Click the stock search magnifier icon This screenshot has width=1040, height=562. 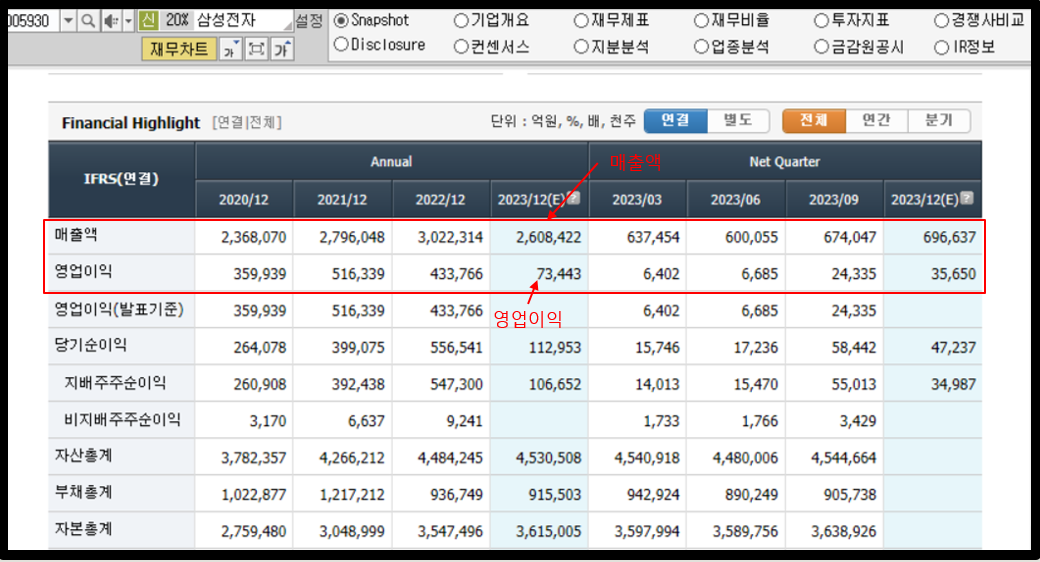pyautogui.click(x=88, y=21)
